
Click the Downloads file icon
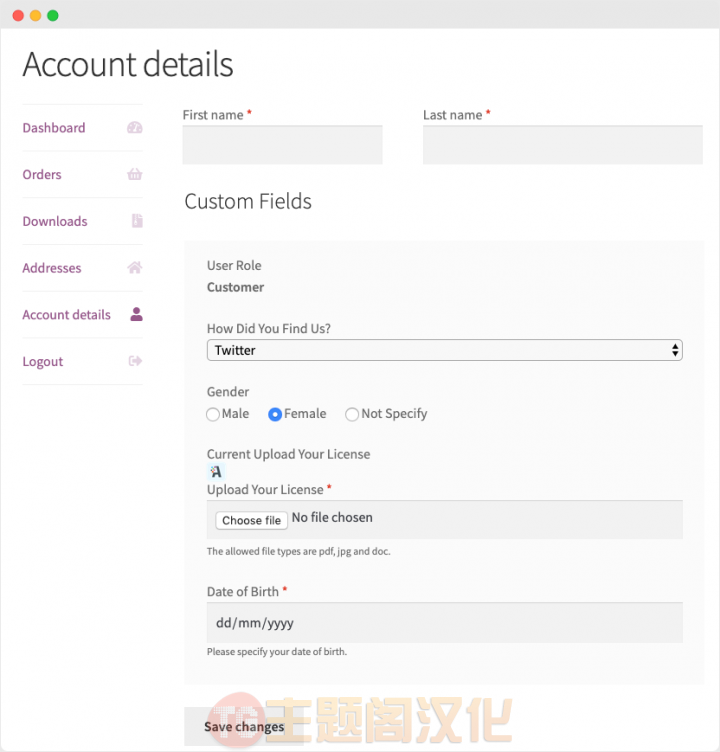[x=137, y=221]
